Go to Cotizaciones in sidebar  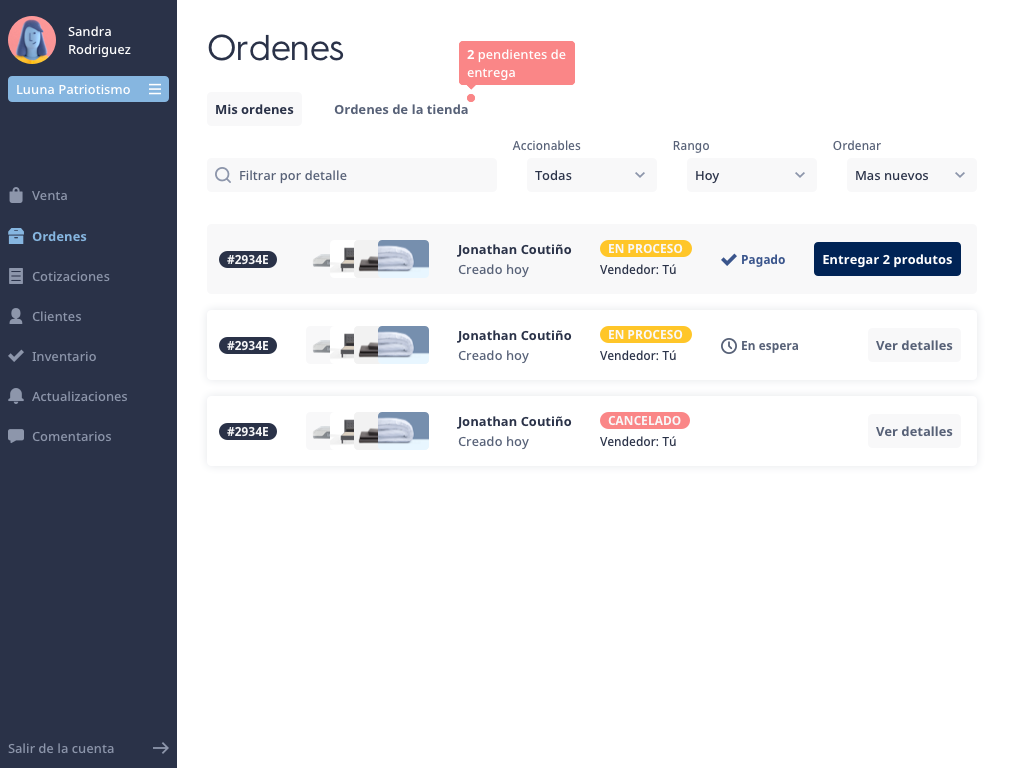pos(71,276)
